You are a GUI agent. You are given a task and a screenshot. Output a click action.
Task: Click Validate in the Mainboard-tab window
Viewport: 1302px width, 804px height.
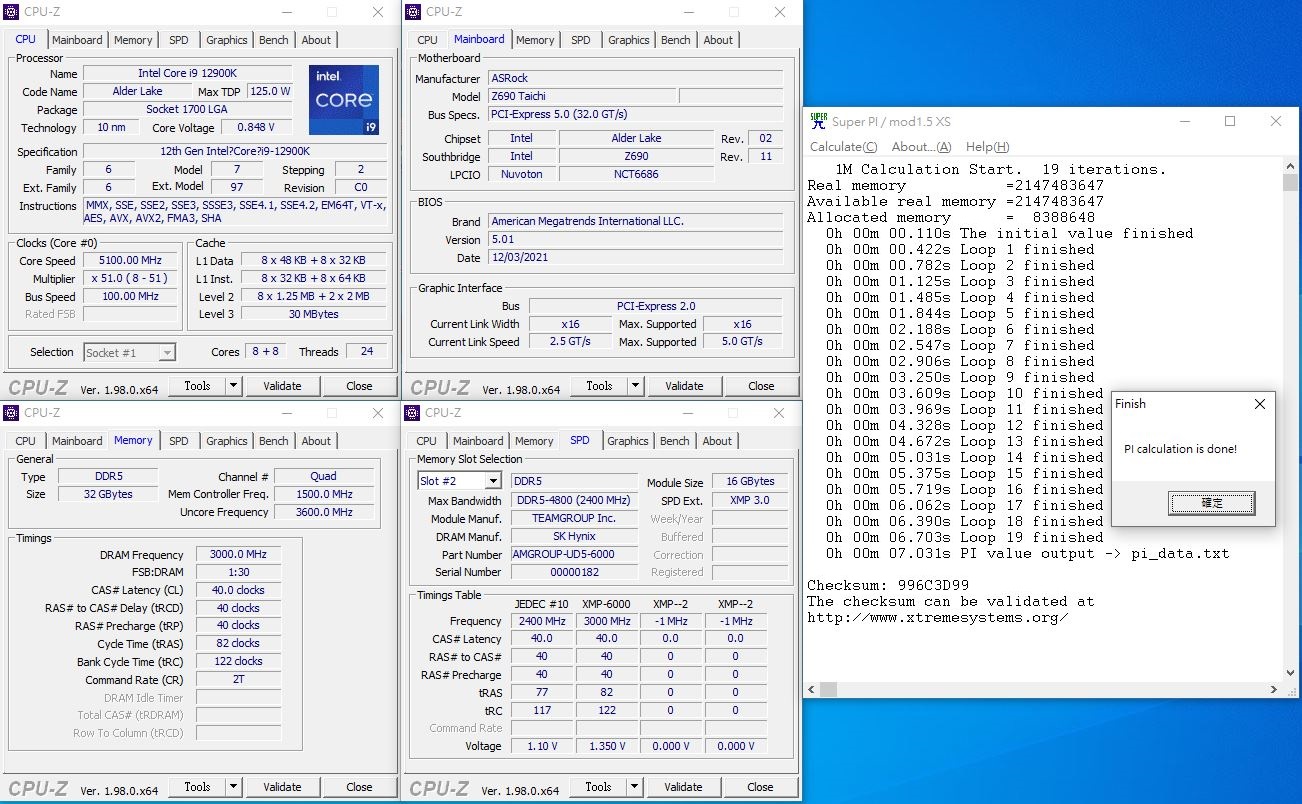pos(684,386)
